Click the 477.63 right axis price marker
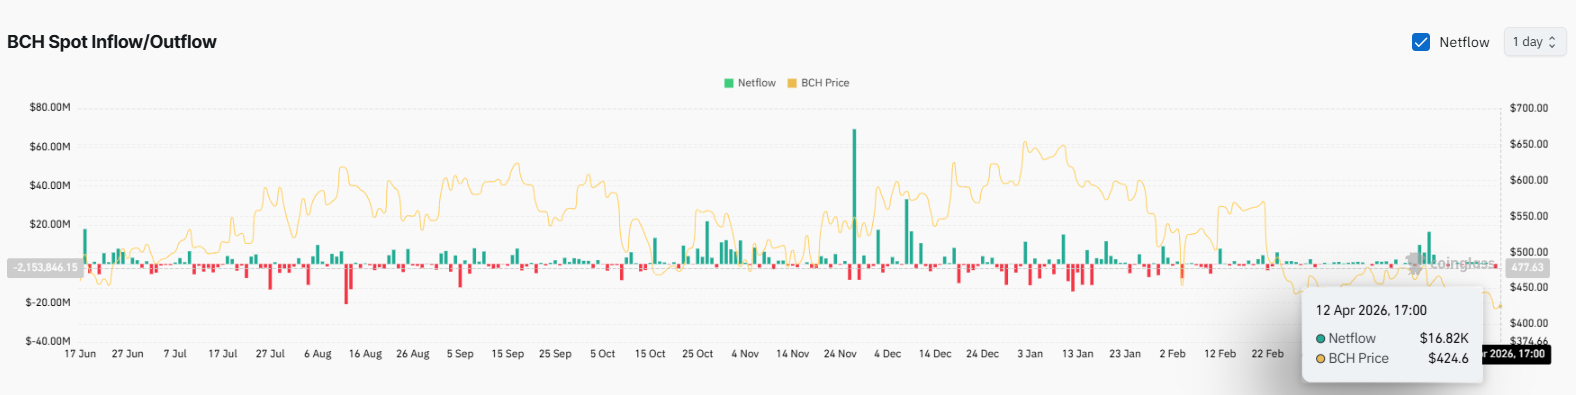 pos(1527,268)
